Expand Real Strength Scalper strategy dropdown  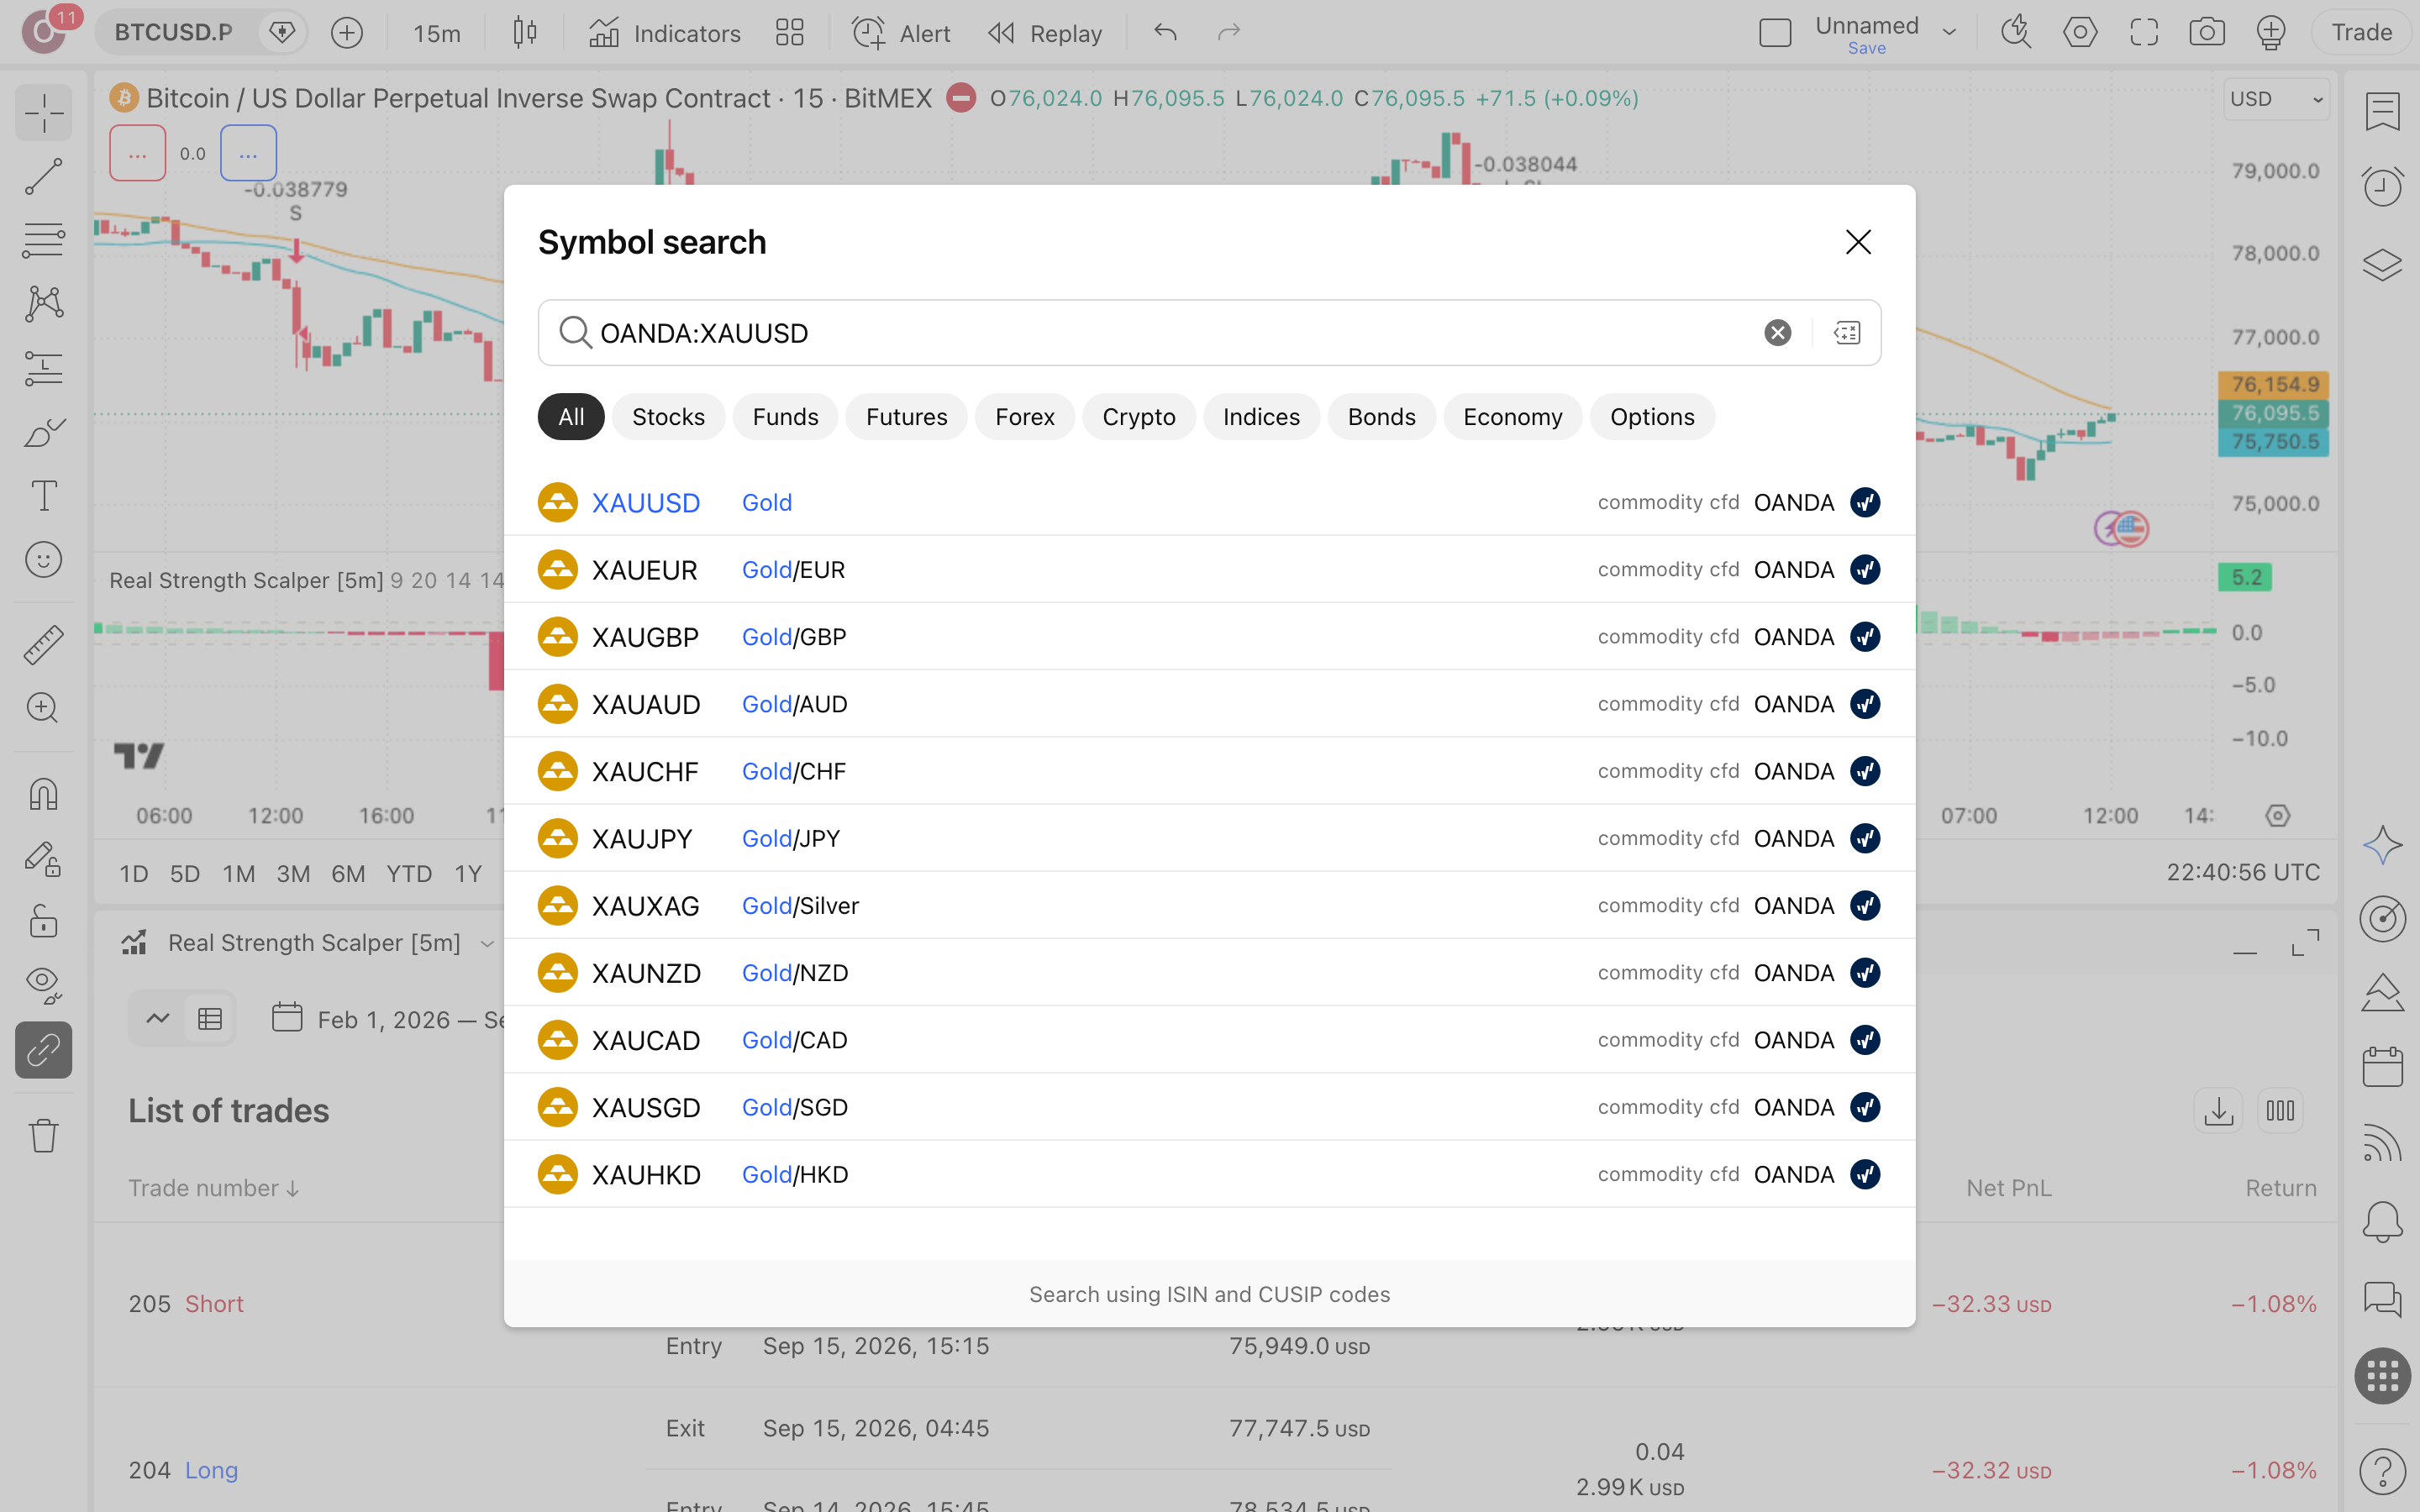click(487, 943)
